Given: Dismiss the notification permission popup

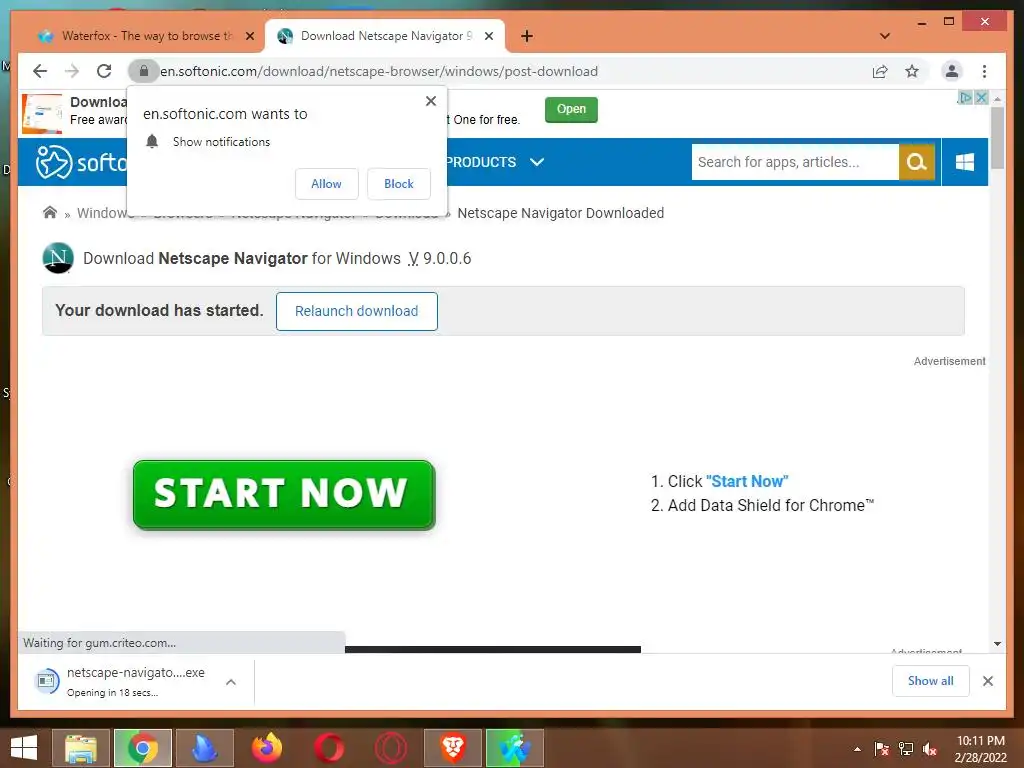Looking at the screenshot, I should click(430, 101).
